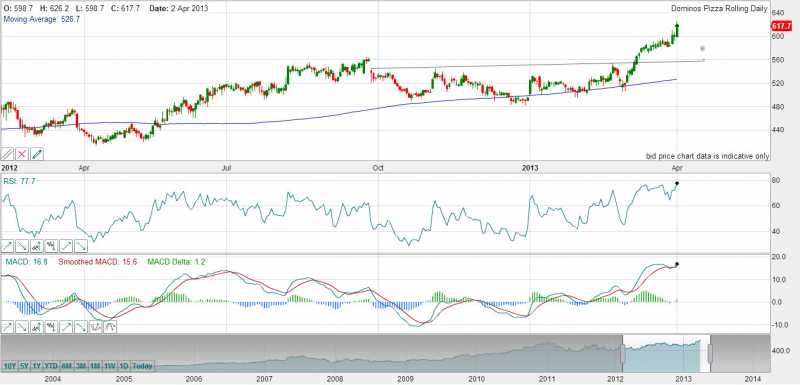The width and height of the screenshot is (800, 385).
Task: Set chart range to 5Y
Action: click(x=24, y=366)
